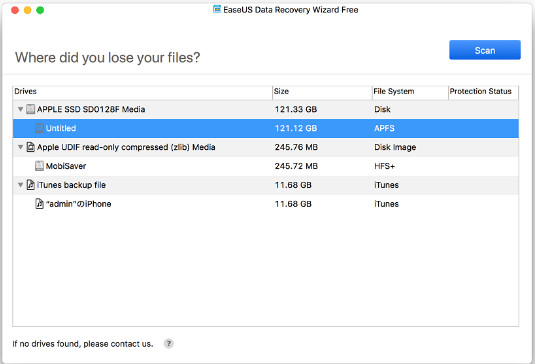Sort by the Drives column header

tap(142, 91)
